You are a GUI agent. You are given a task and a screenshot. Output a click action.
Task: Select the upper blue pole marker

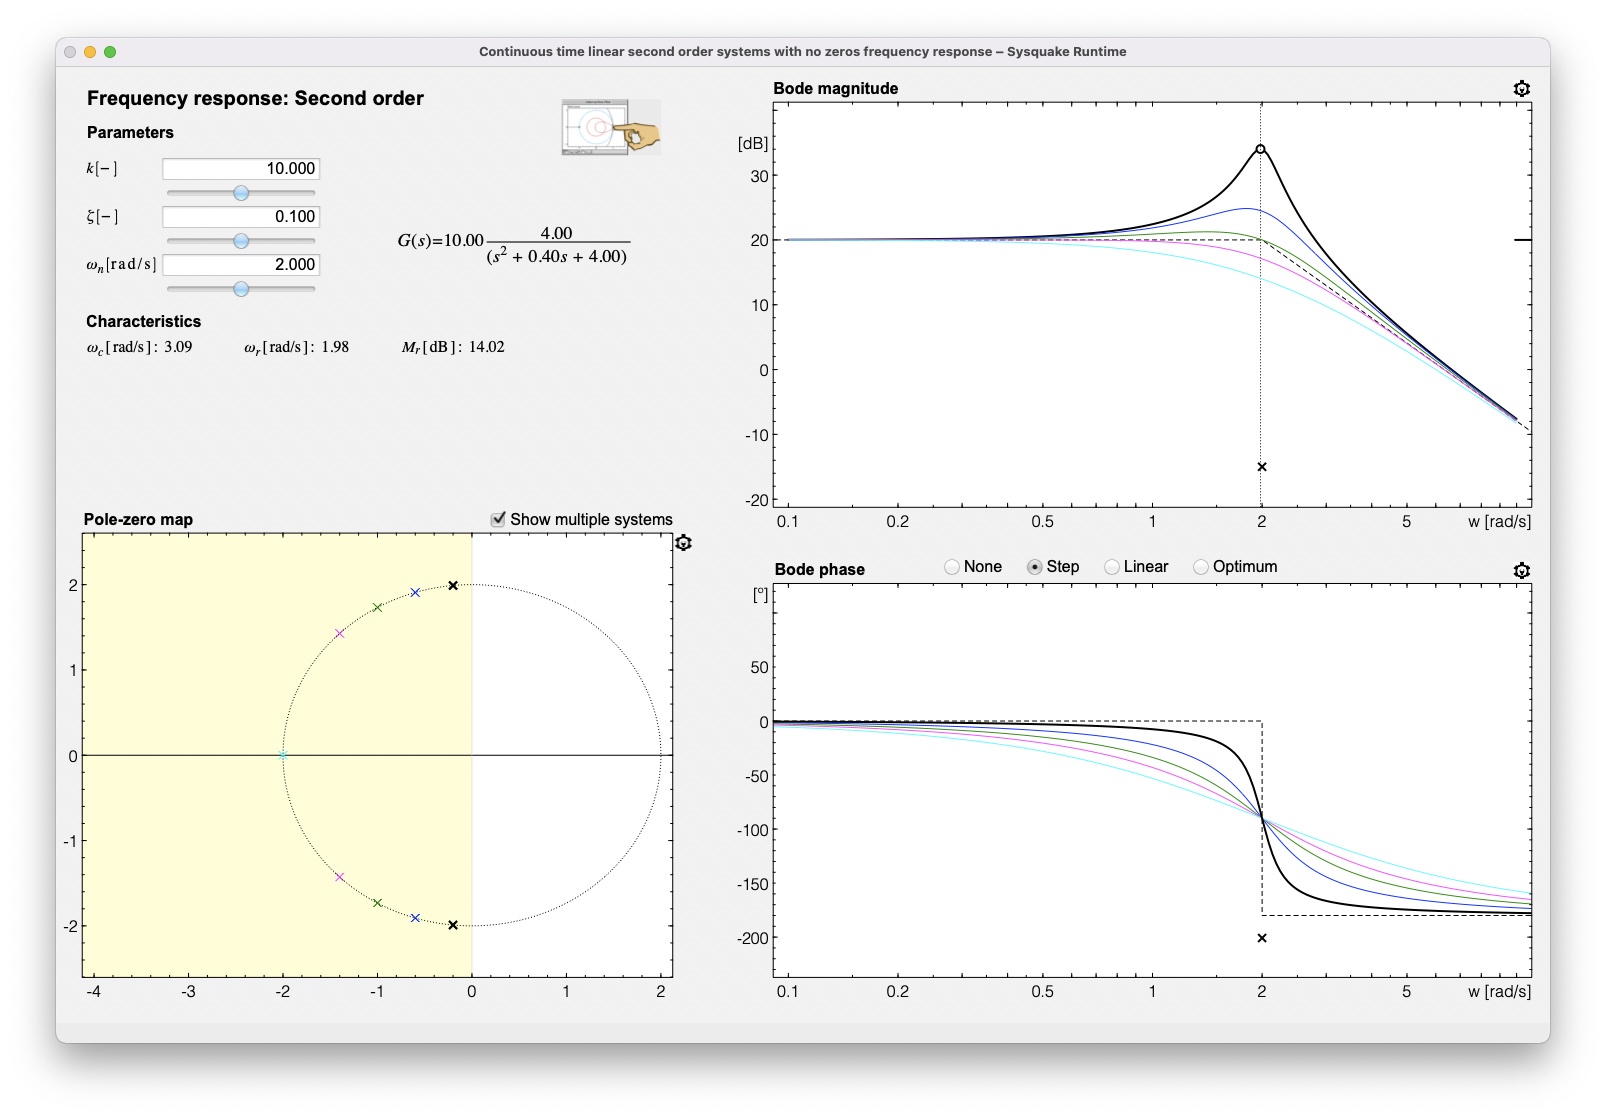click(415, 593)
